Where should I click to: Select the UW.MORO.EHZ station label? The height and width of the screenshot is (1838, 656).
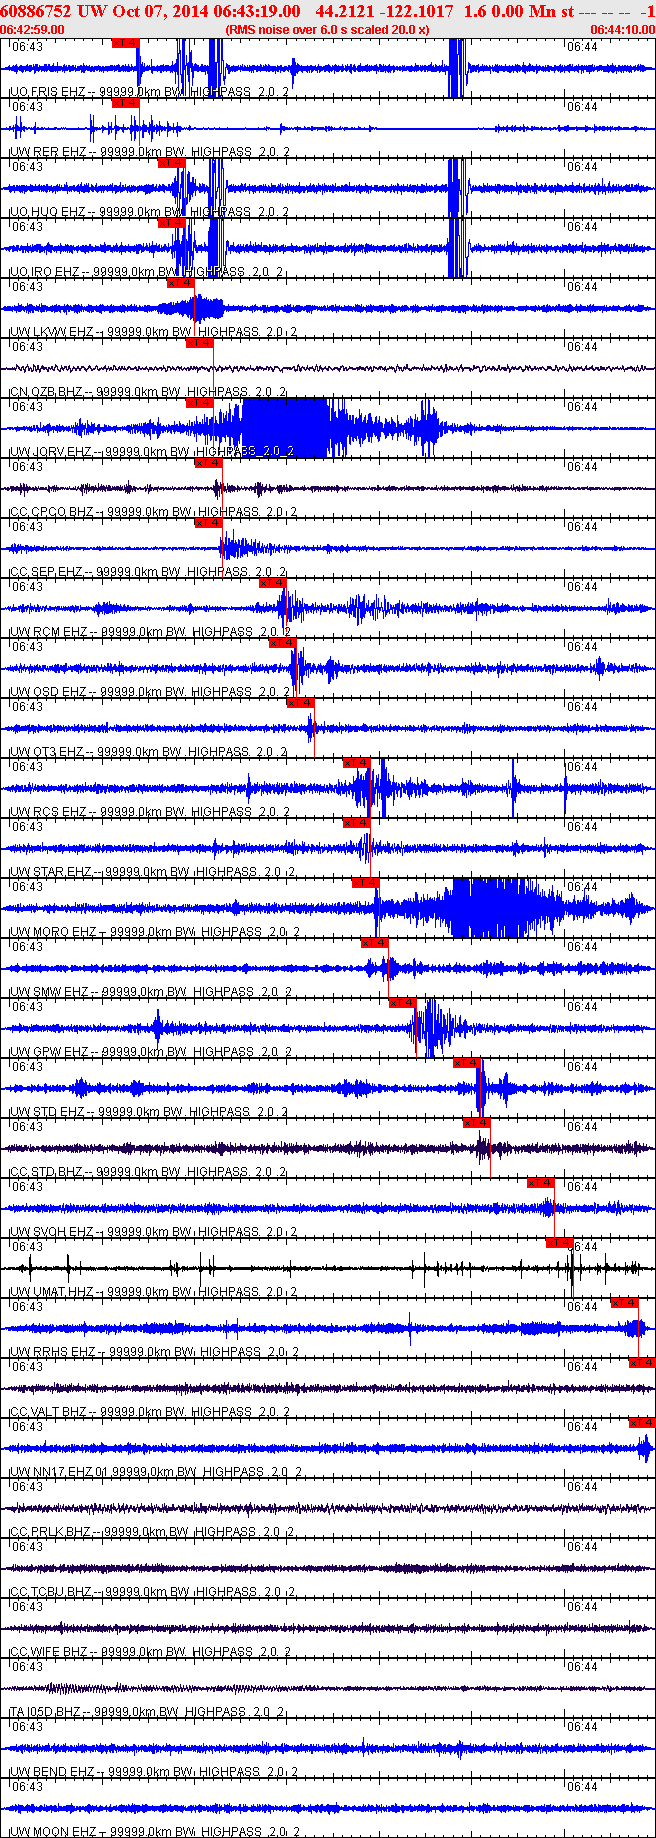[x=153, y=932]
